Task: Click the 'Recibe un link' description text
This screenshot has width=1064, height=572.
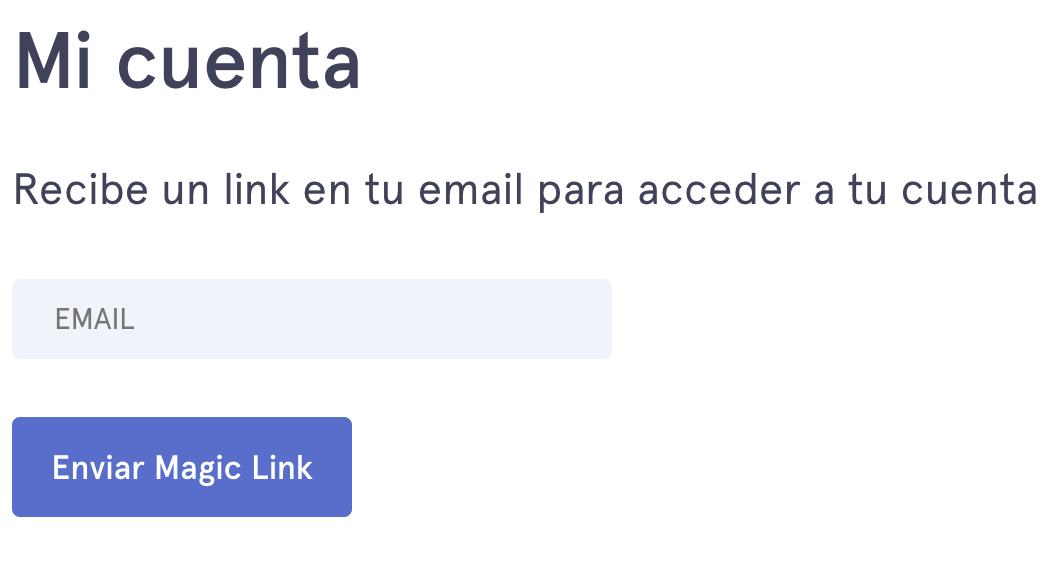Action: [525, 190]
